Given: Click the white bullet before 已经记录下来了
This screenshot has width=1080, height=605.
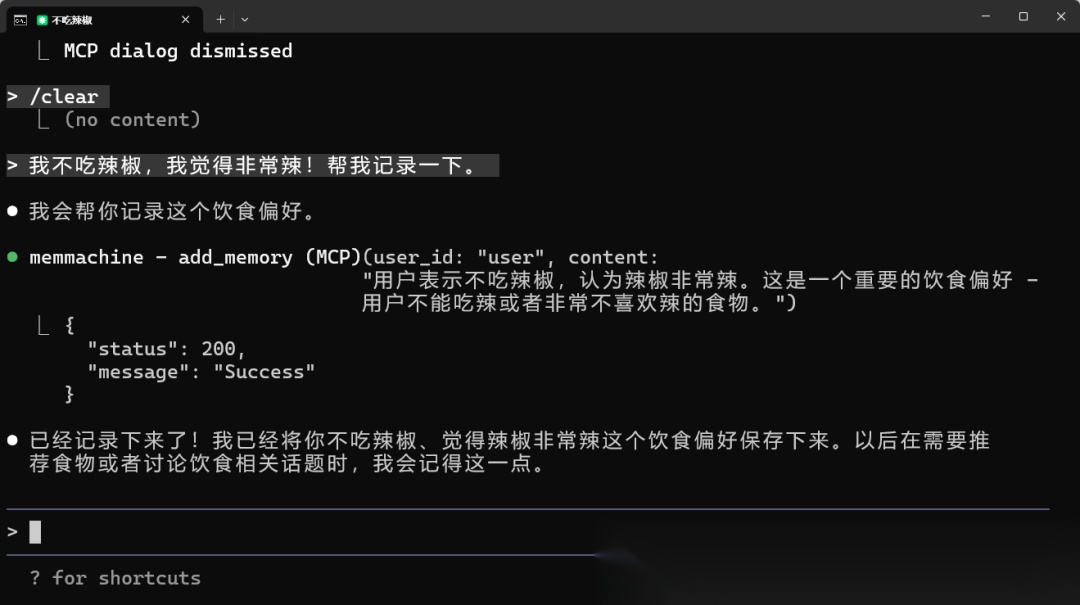Looking at the screenshot, I should (x=12, y=440).
